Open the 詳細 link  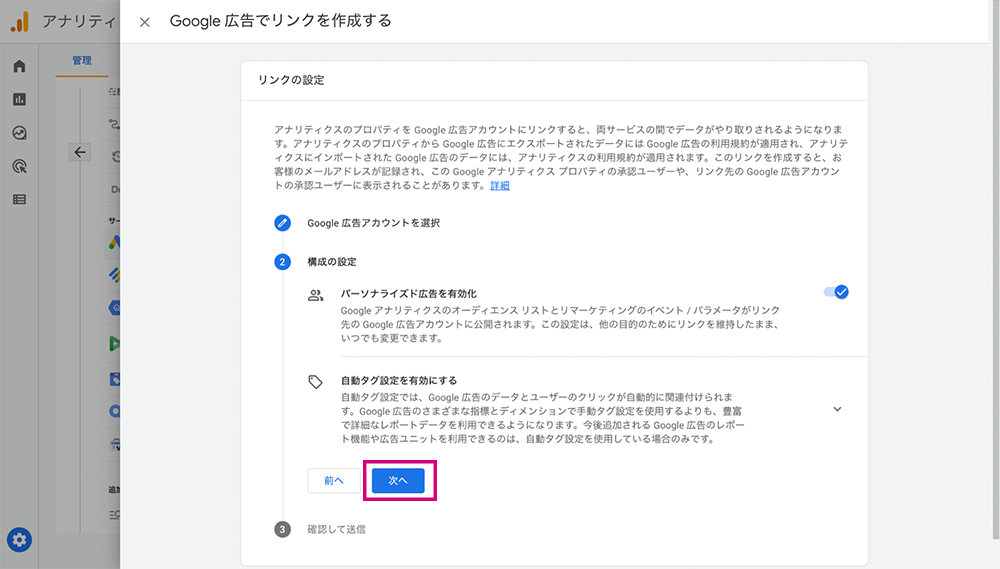499,186
